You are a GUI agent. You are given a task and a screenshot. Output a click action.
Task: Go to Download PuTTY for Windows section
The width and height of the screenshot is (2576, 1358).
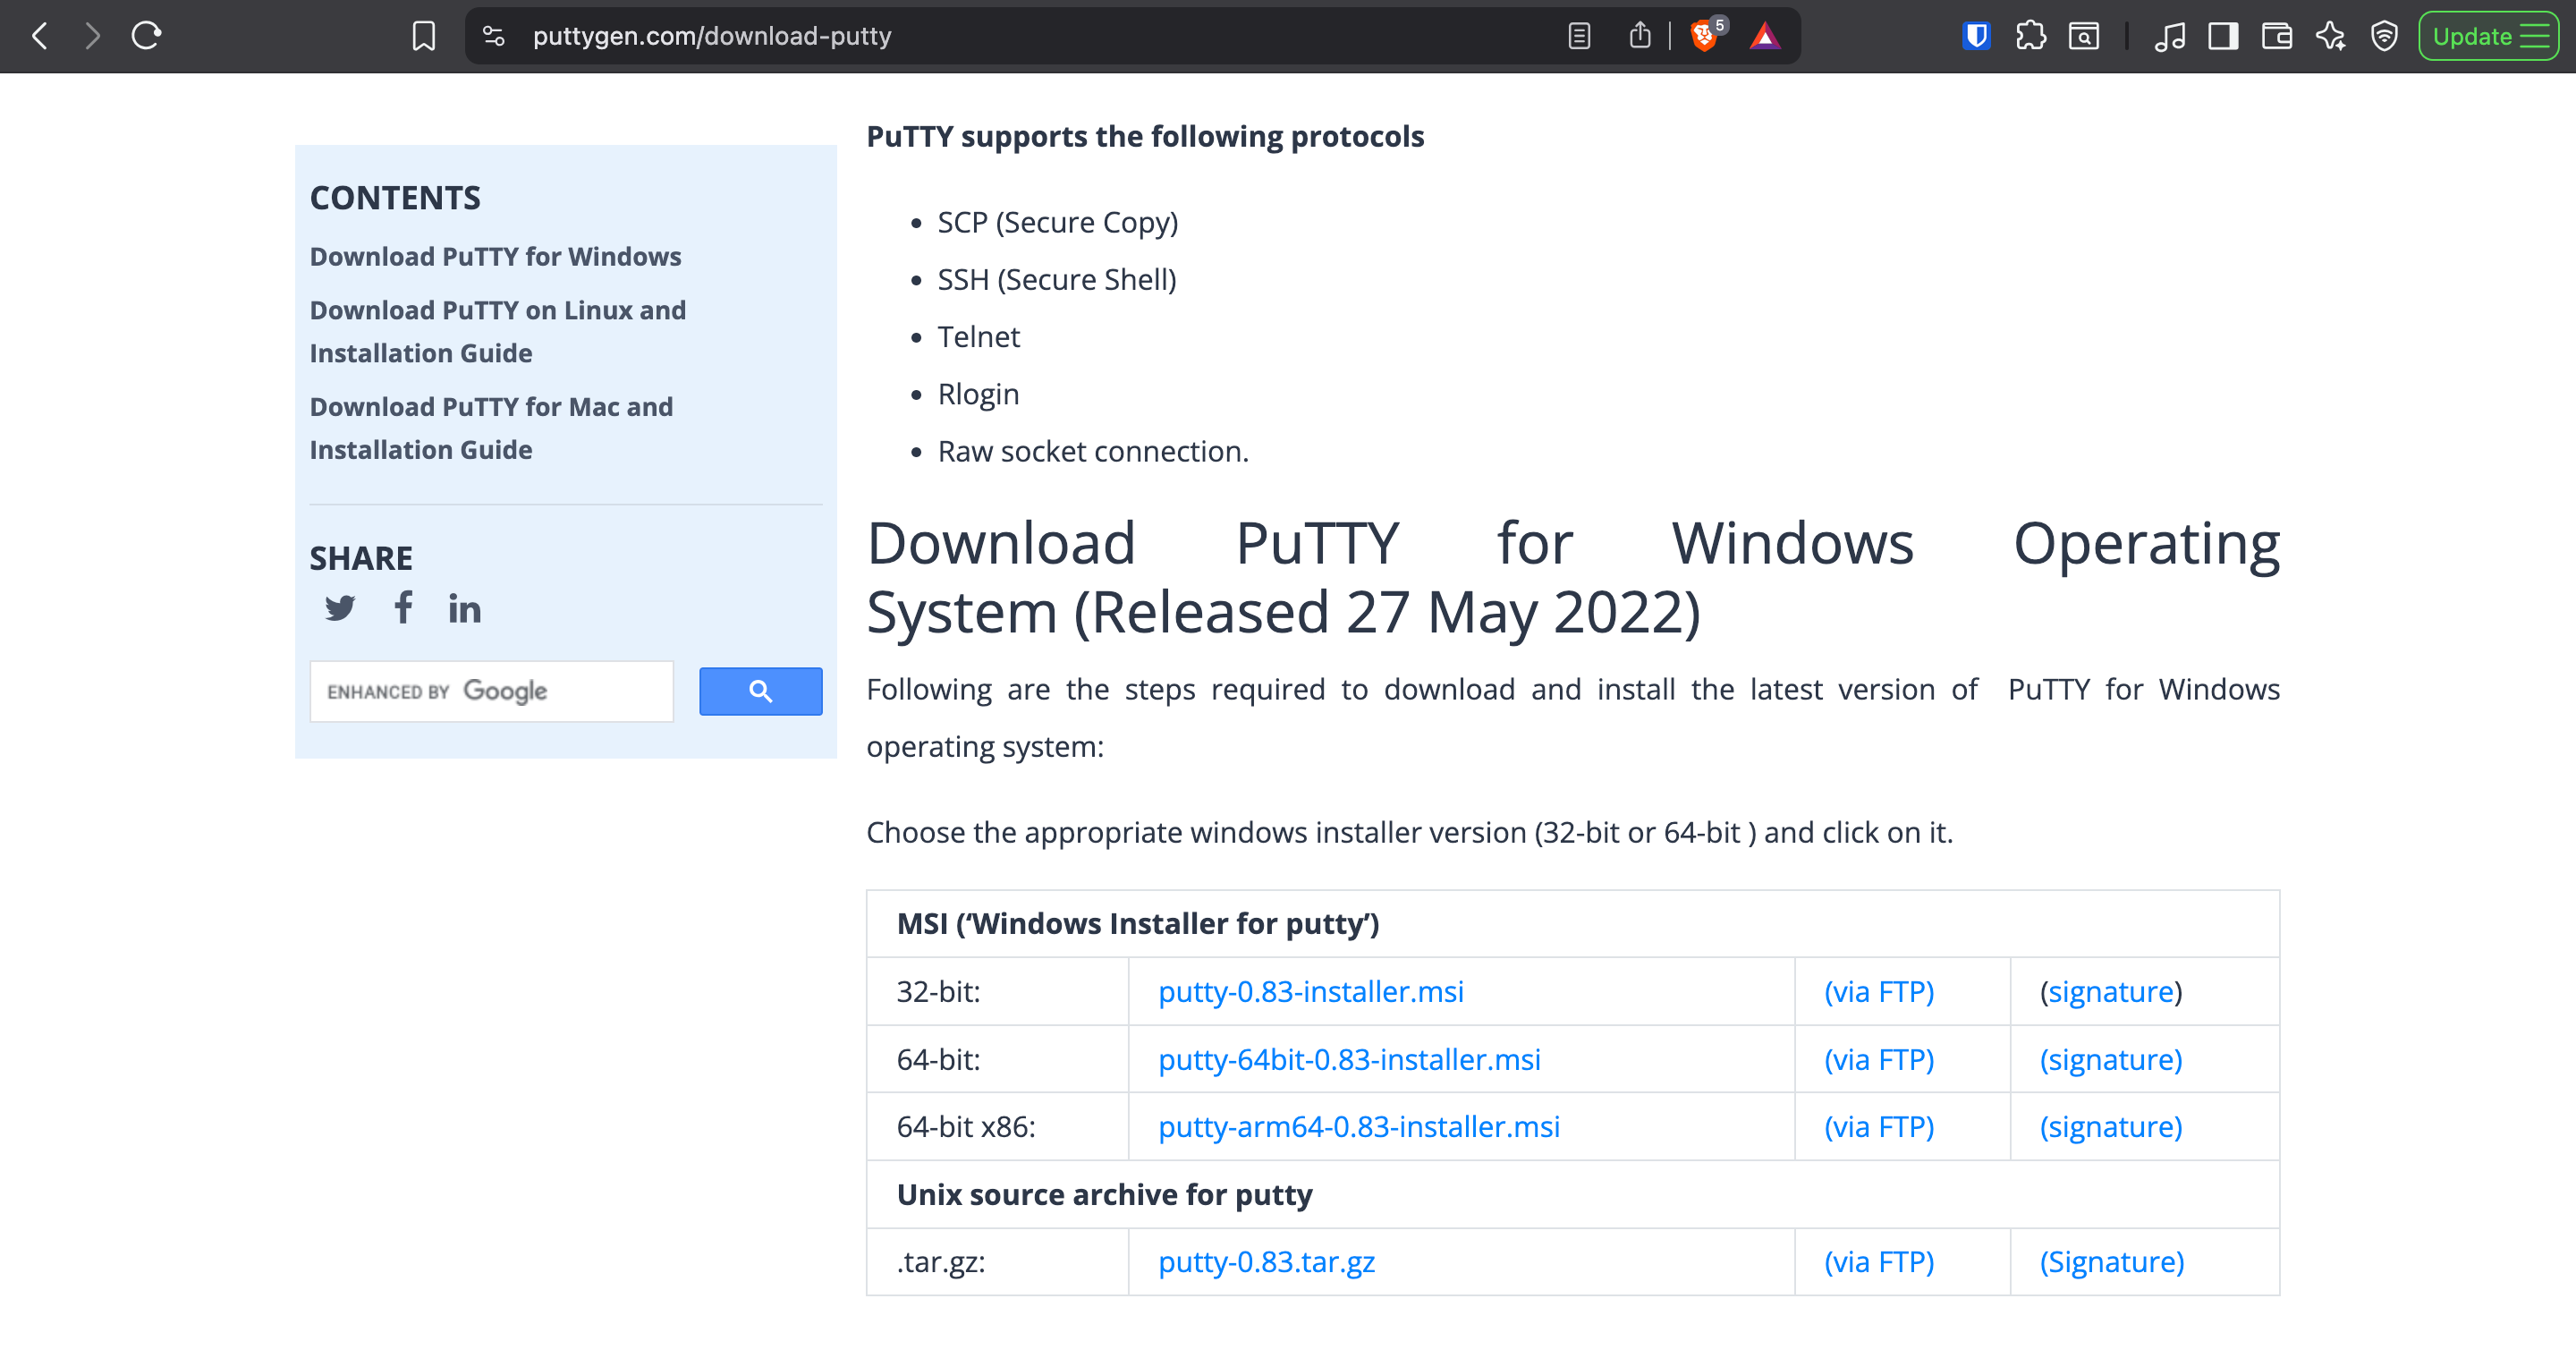495,257
